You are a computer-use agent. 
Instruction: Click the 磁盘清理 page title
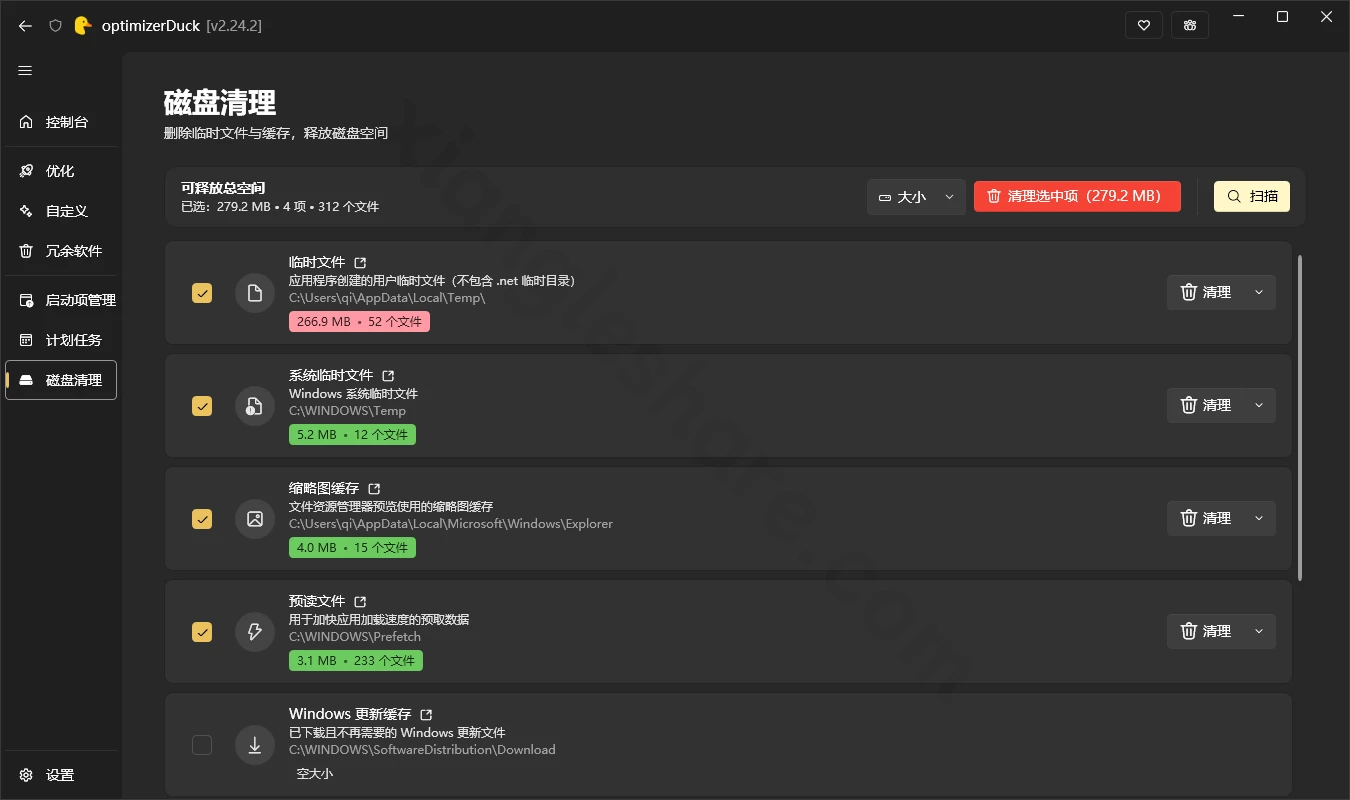(220, 103)
